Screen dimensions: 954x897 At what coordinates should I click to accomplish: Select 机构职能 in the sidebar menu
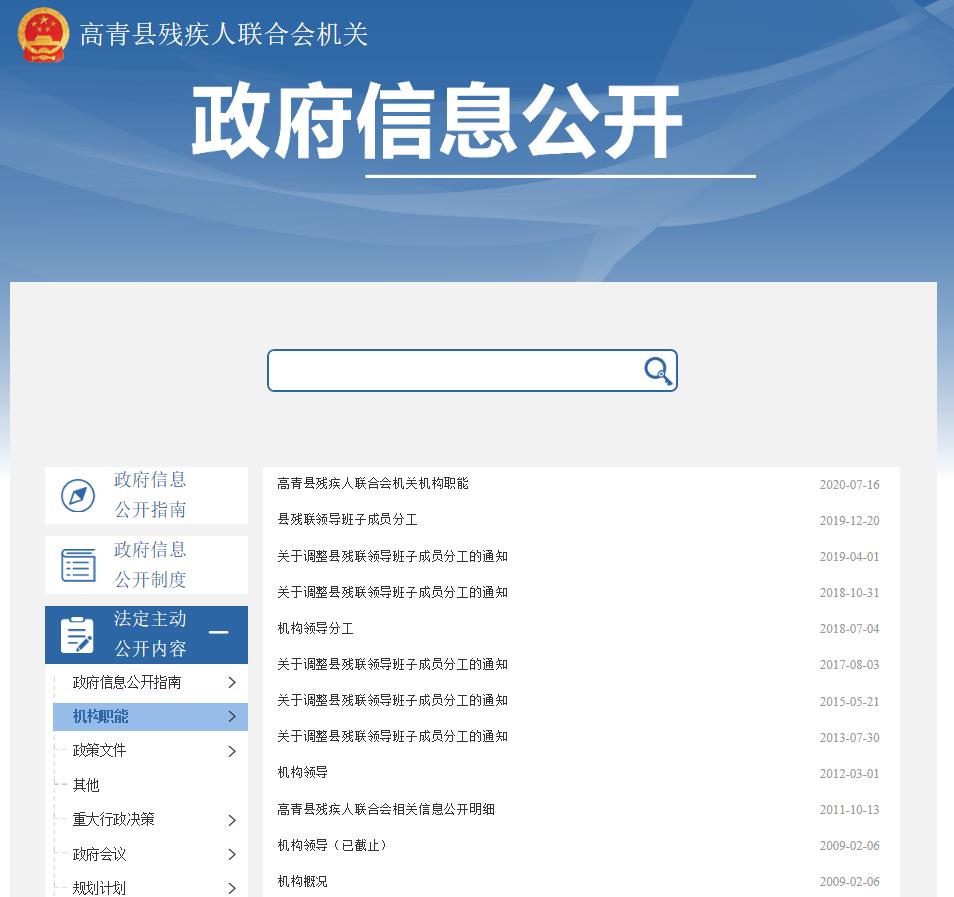[x=101, y=717]
